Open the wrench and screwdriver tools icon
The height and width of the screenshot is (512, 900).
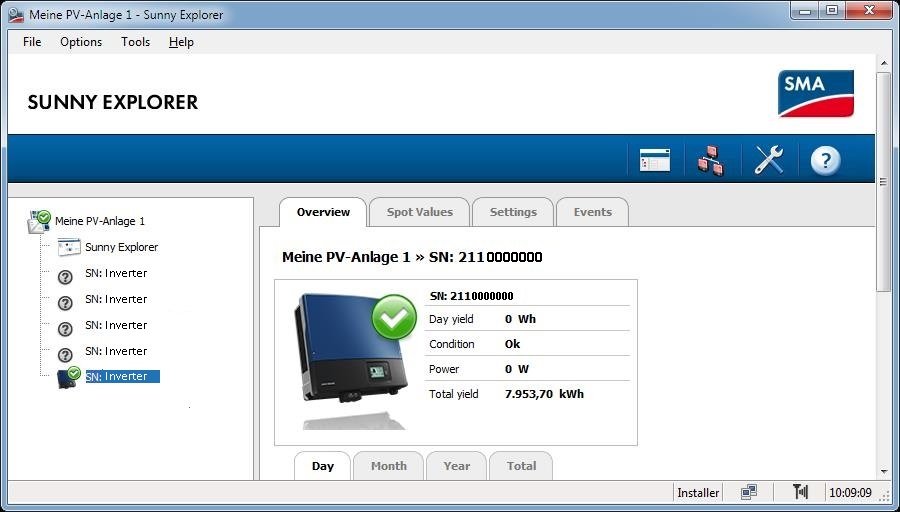pos(769,160)
